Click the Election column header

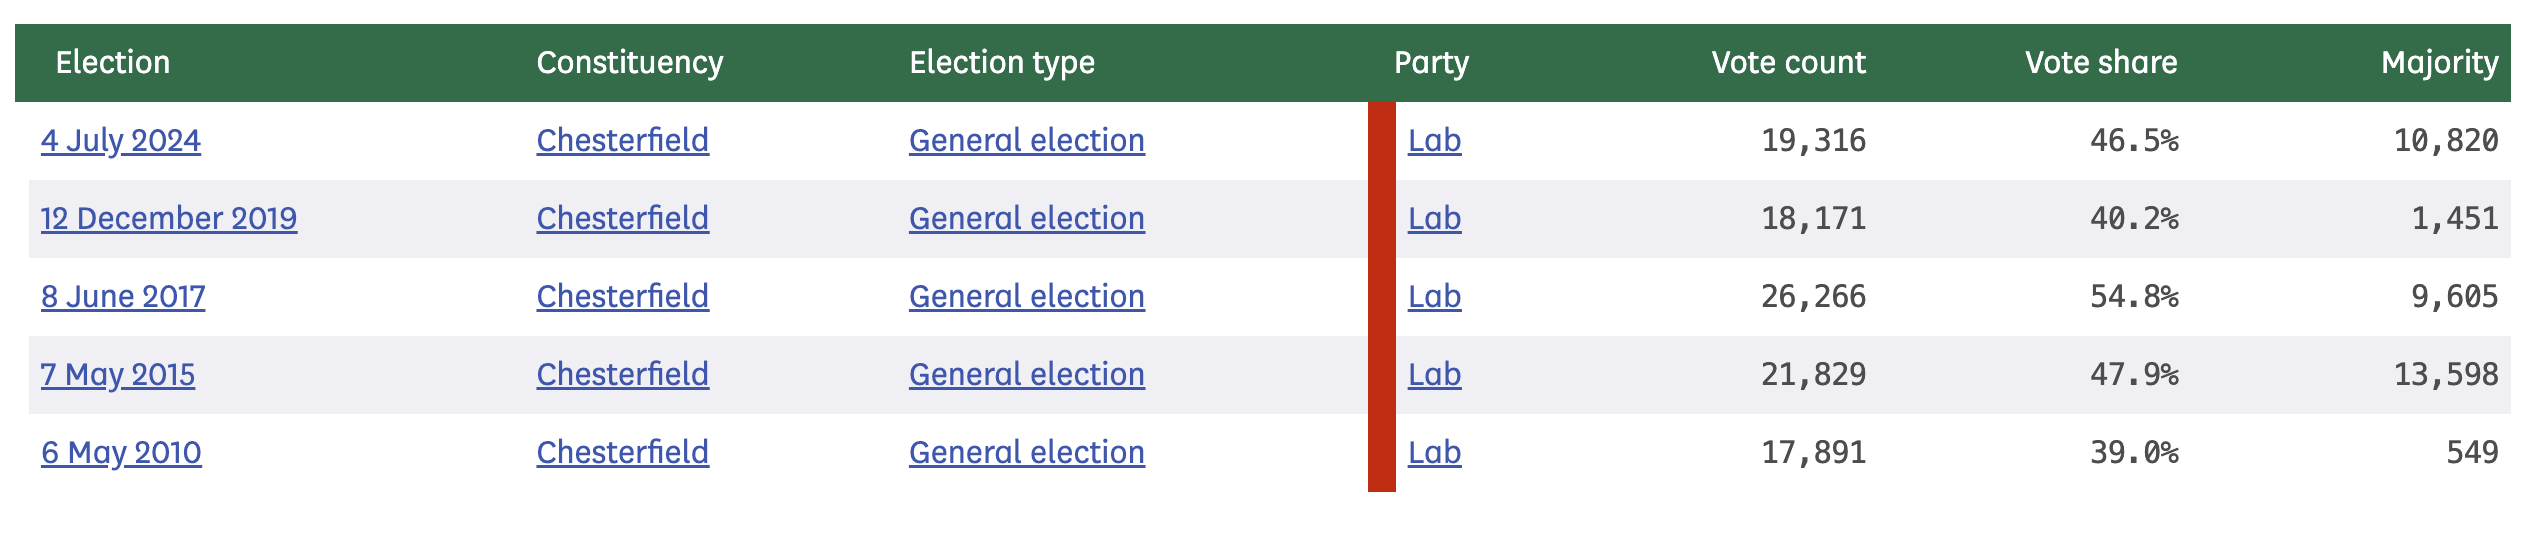[113, 63]
